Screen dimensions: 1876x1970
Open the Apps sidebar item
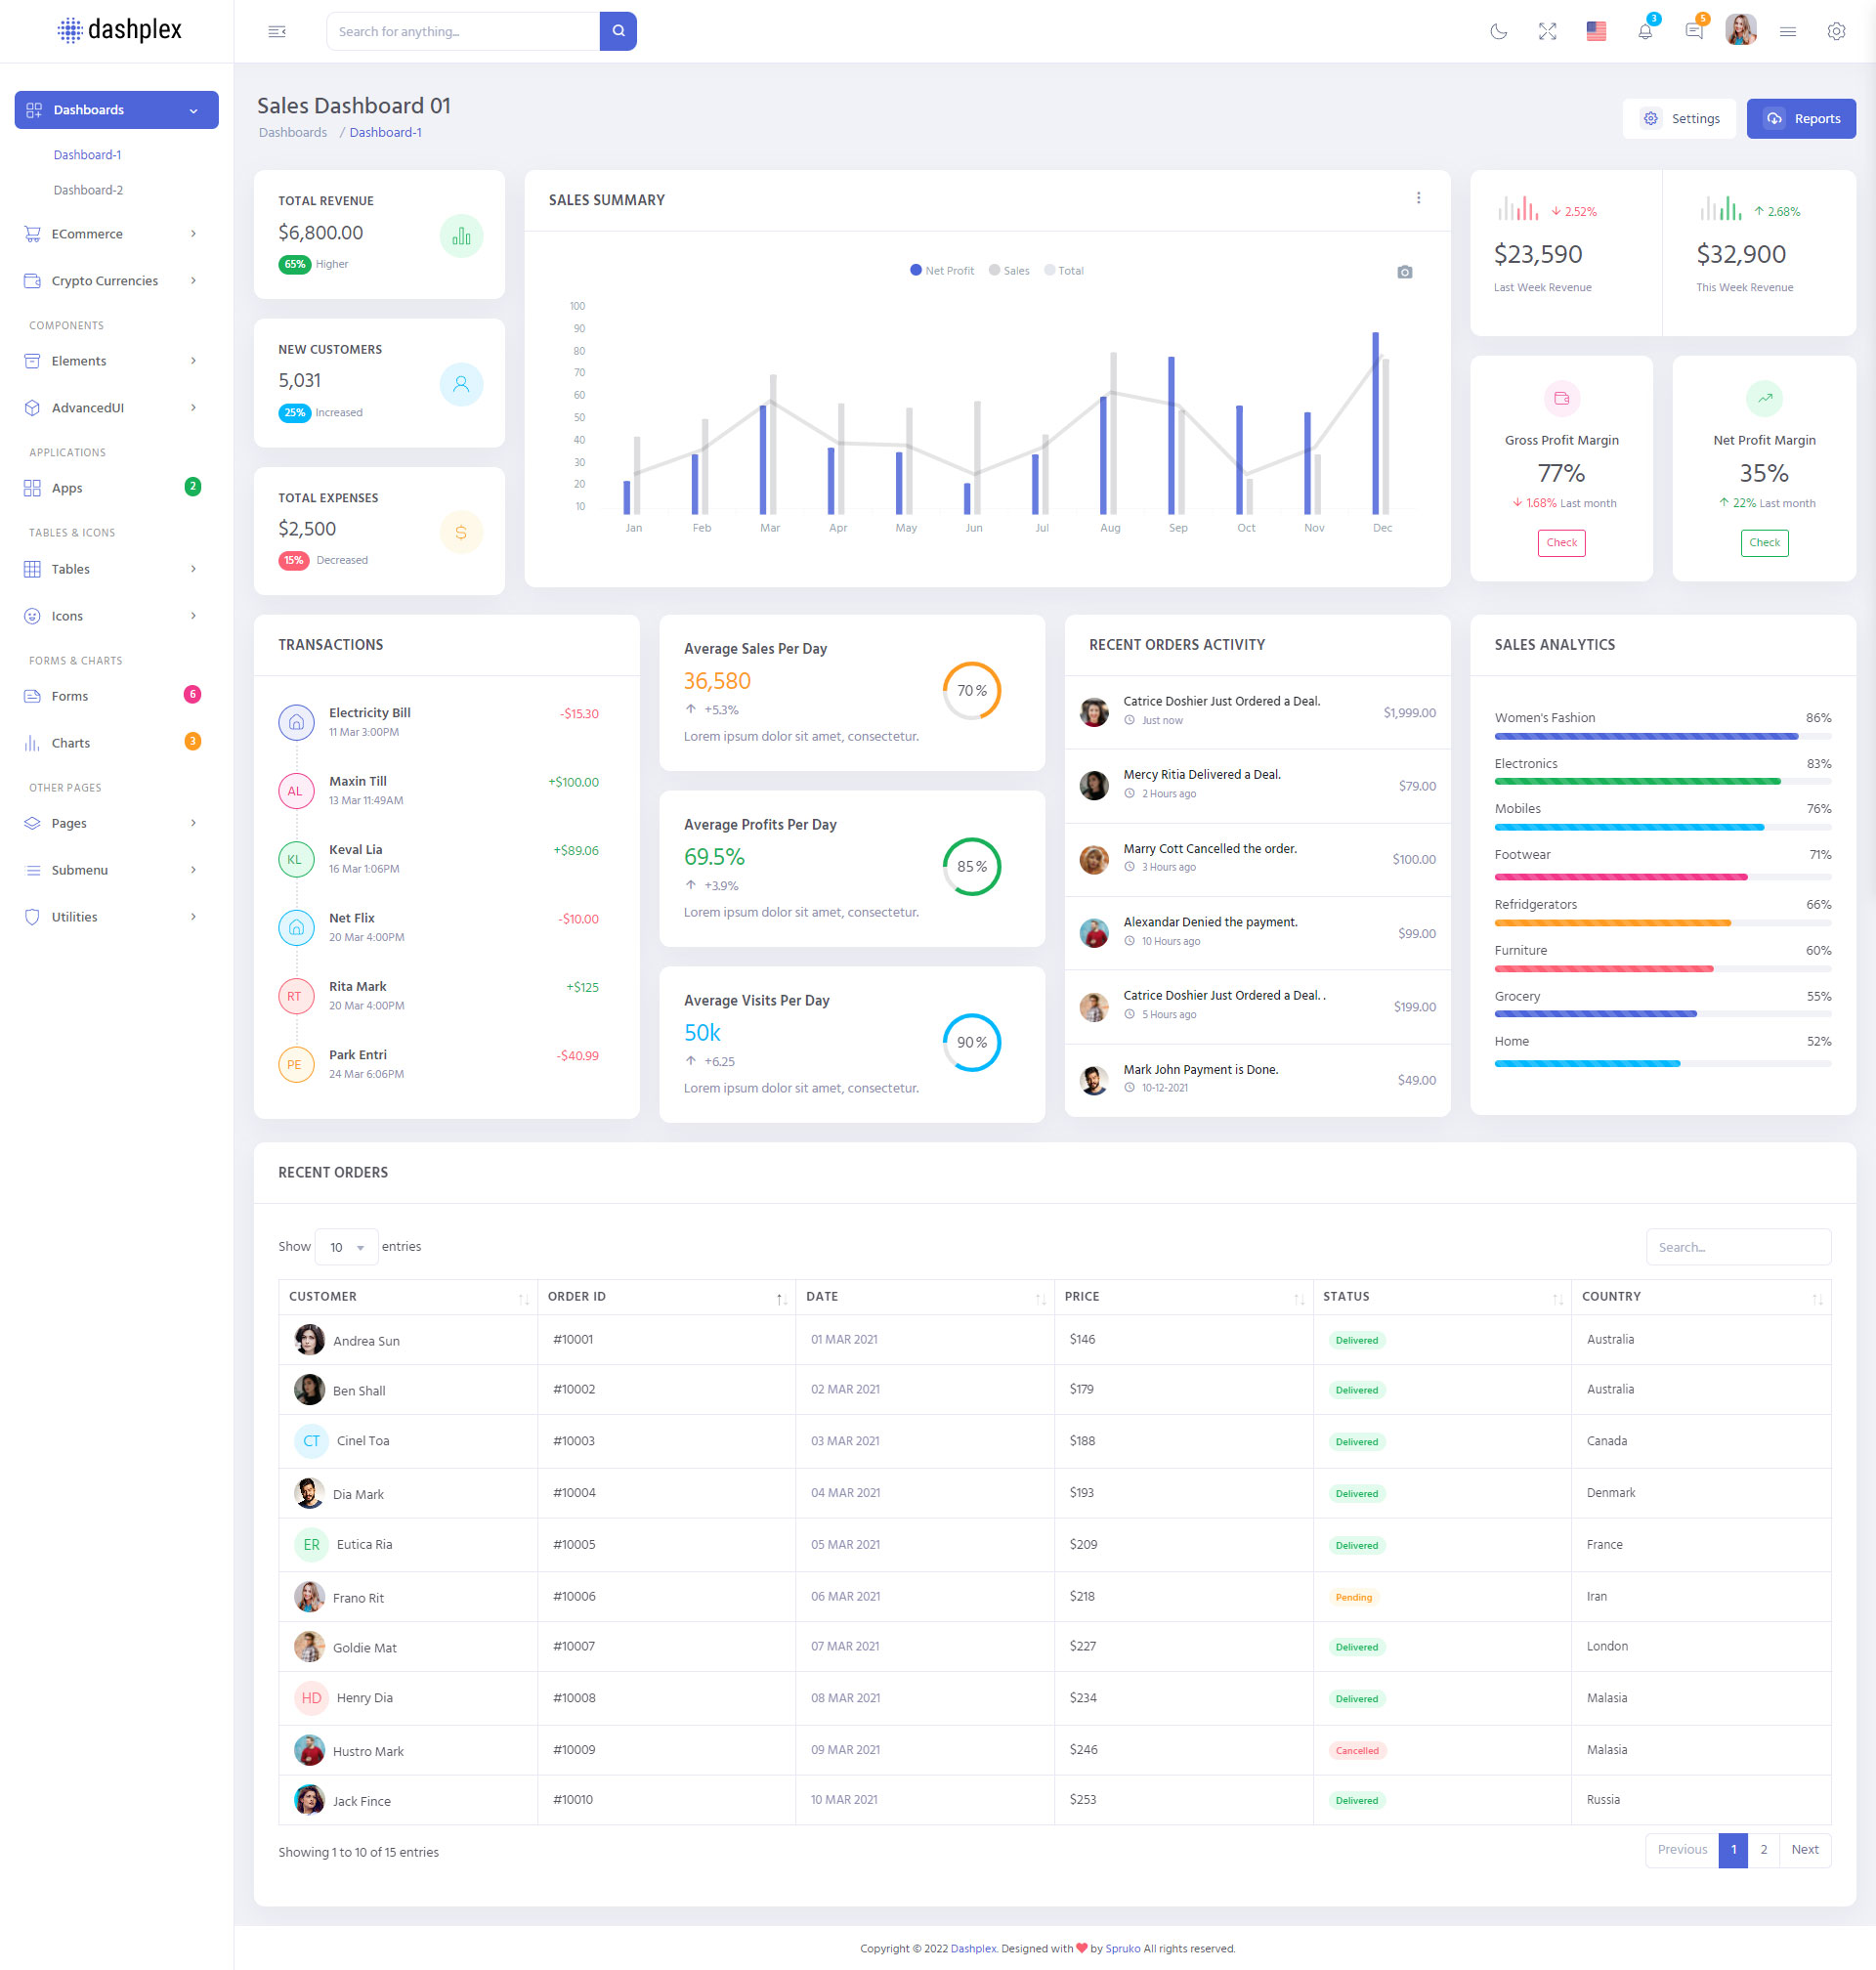coord(68,488)
